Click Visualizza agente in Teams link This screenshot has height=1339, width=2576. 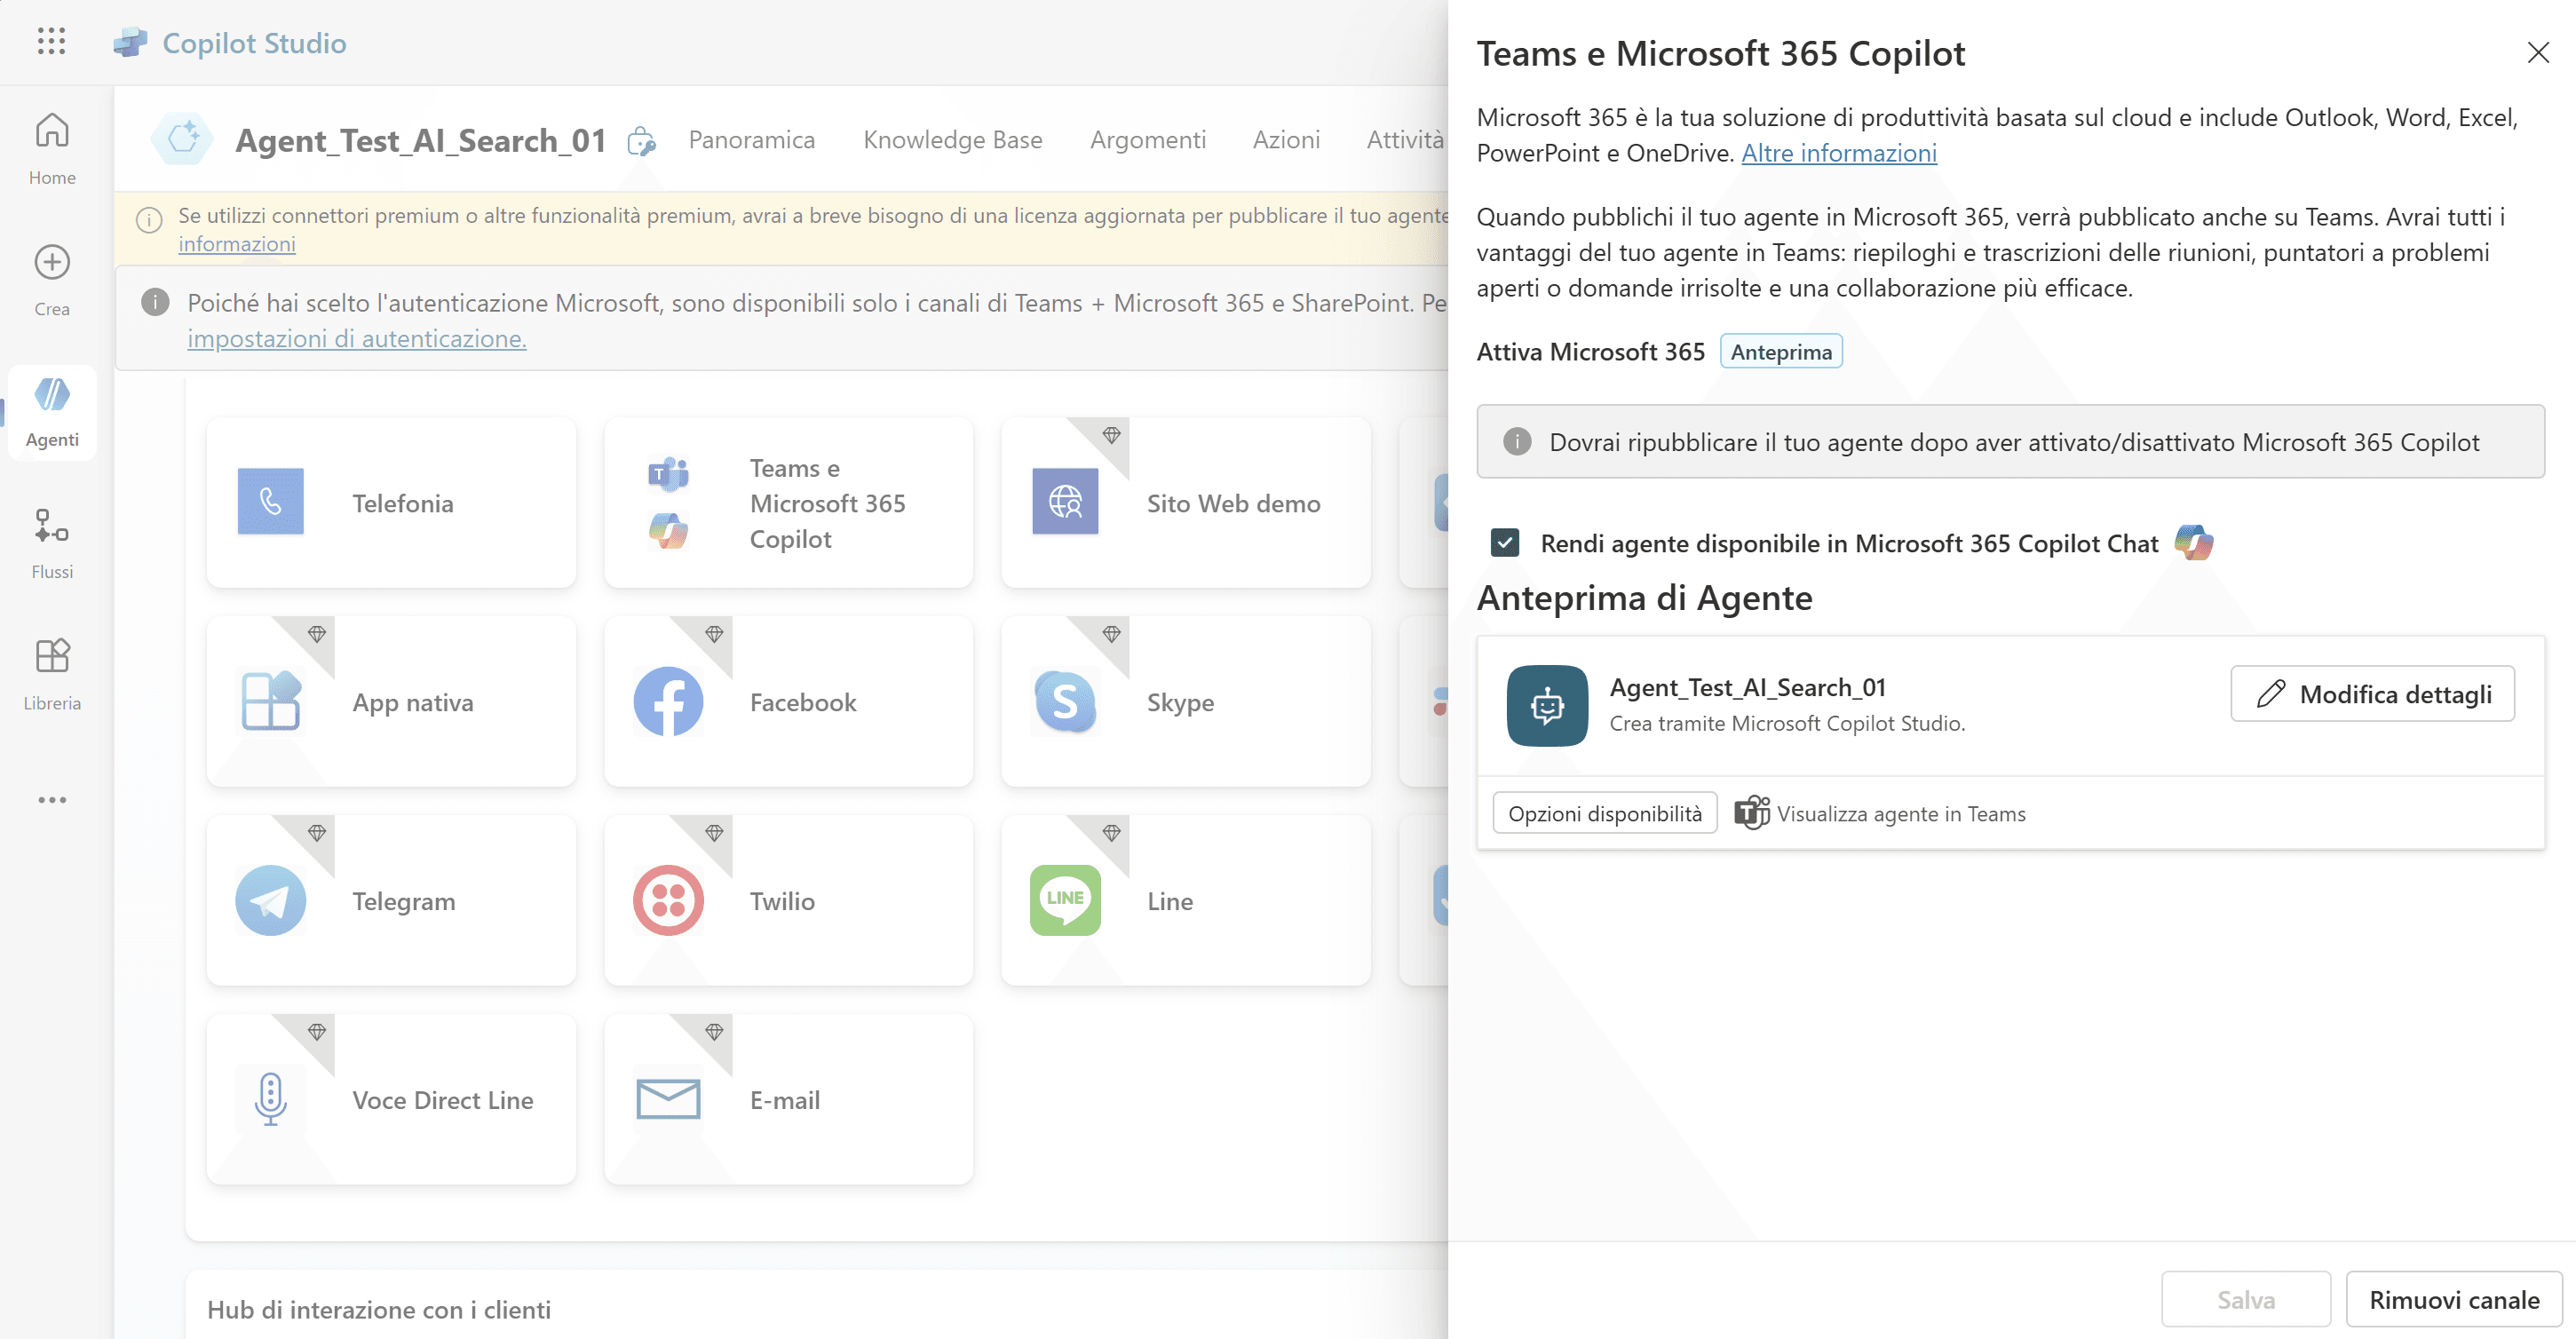(x=1880, y=813)
